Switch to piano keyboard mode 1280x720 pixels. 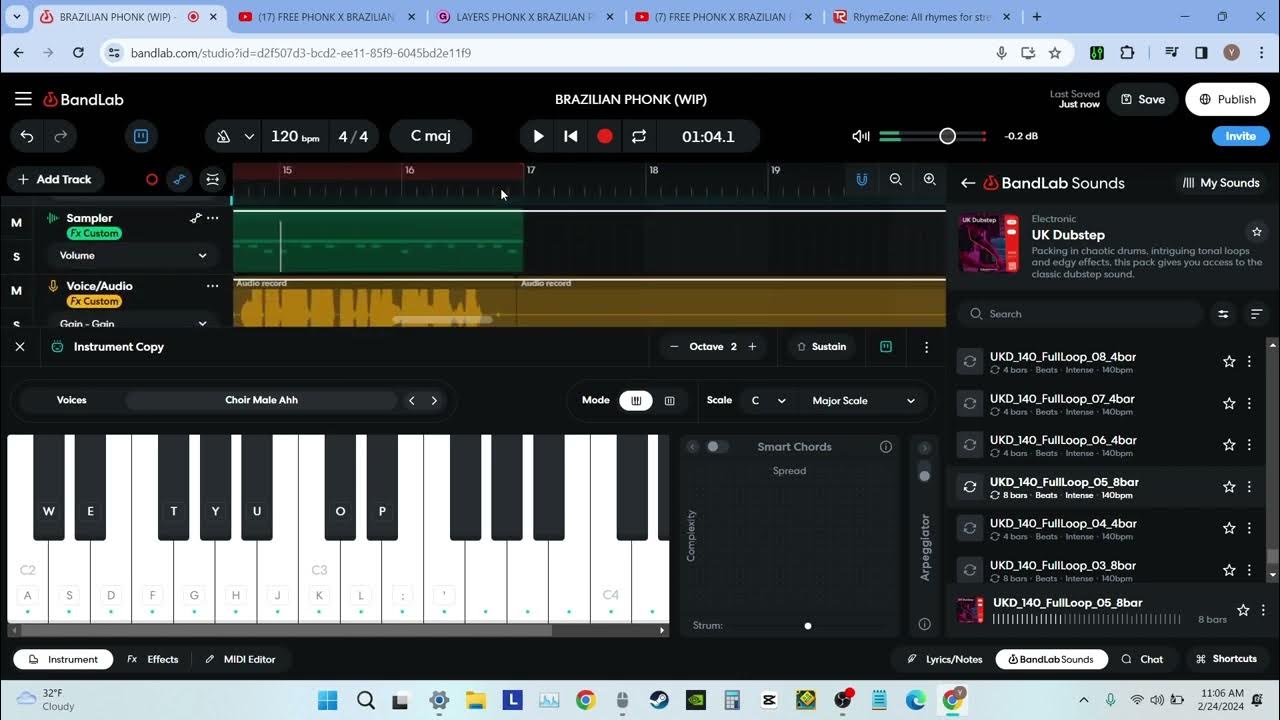pyautogui.click(x=635, y=400)
